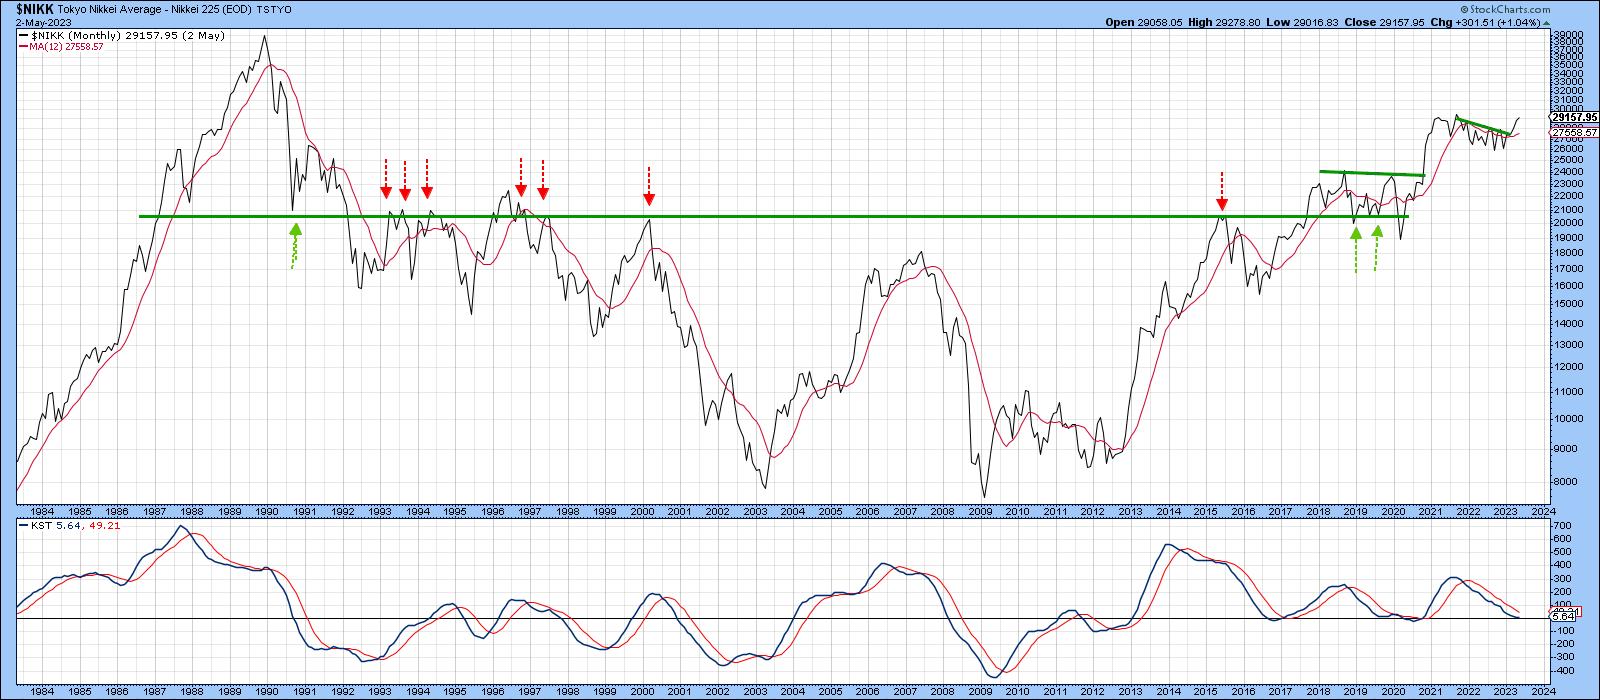Click the green up-triangle beside Chg value
This screenshot has height=700, width=1600.
click(x=1545, y=21)
